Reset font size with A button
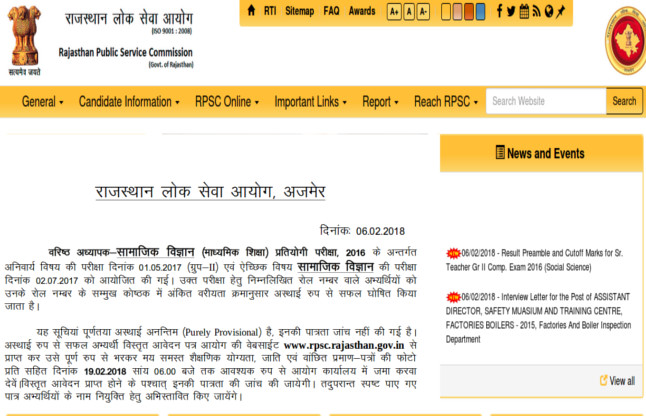646x416 pixels. pyautogui.click(x=409, y=12)
